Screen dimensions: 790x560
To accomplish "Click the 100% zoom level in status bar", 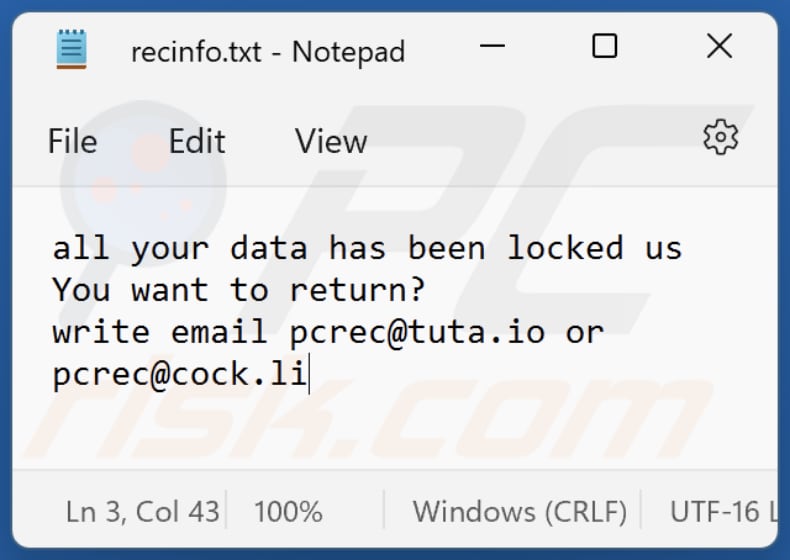I will [288, 512].
